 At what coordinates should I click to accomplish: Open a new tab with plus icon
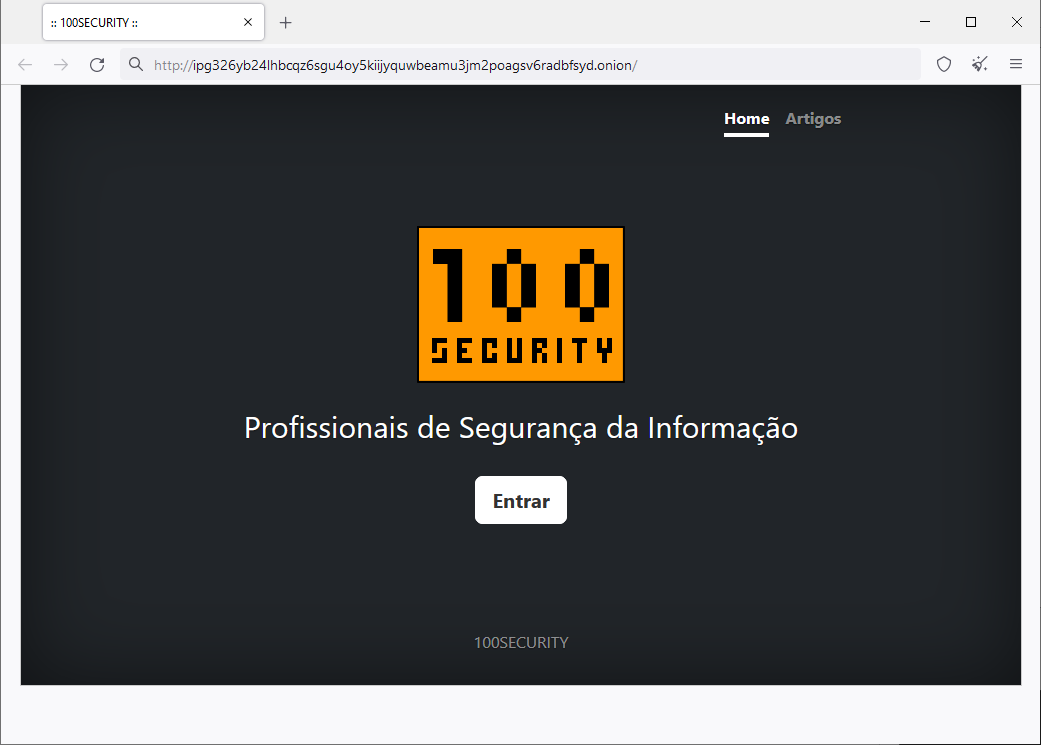[285, 23]
